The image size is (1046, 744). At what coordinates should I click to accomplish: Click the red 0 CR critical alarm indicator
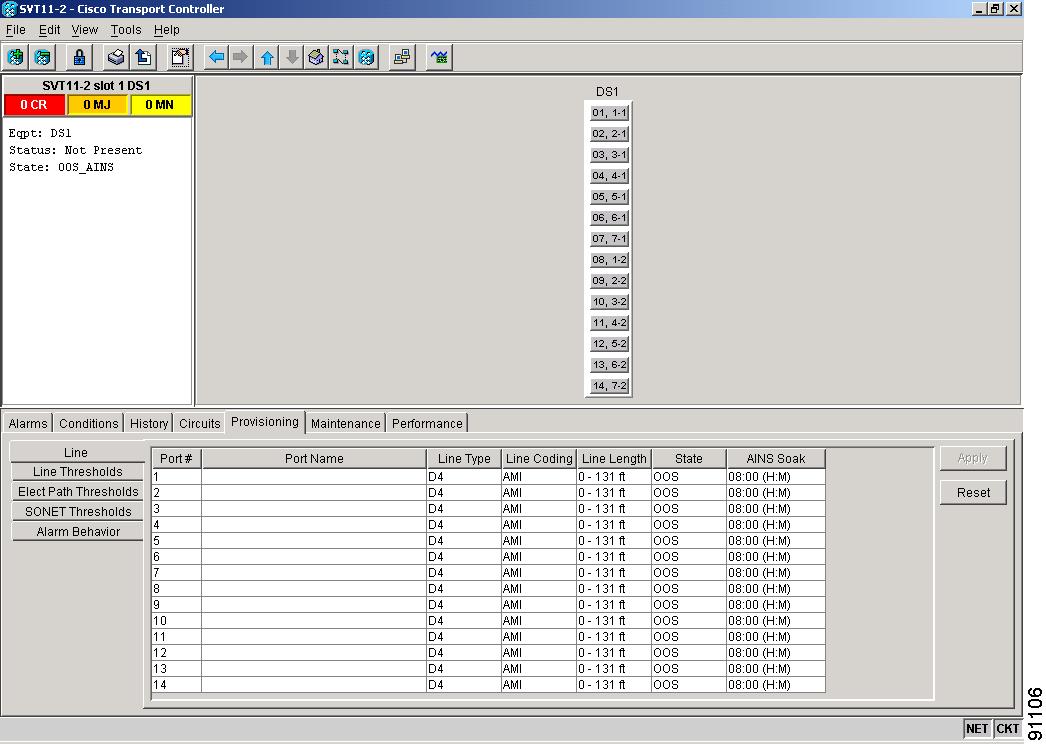point(34,105)
